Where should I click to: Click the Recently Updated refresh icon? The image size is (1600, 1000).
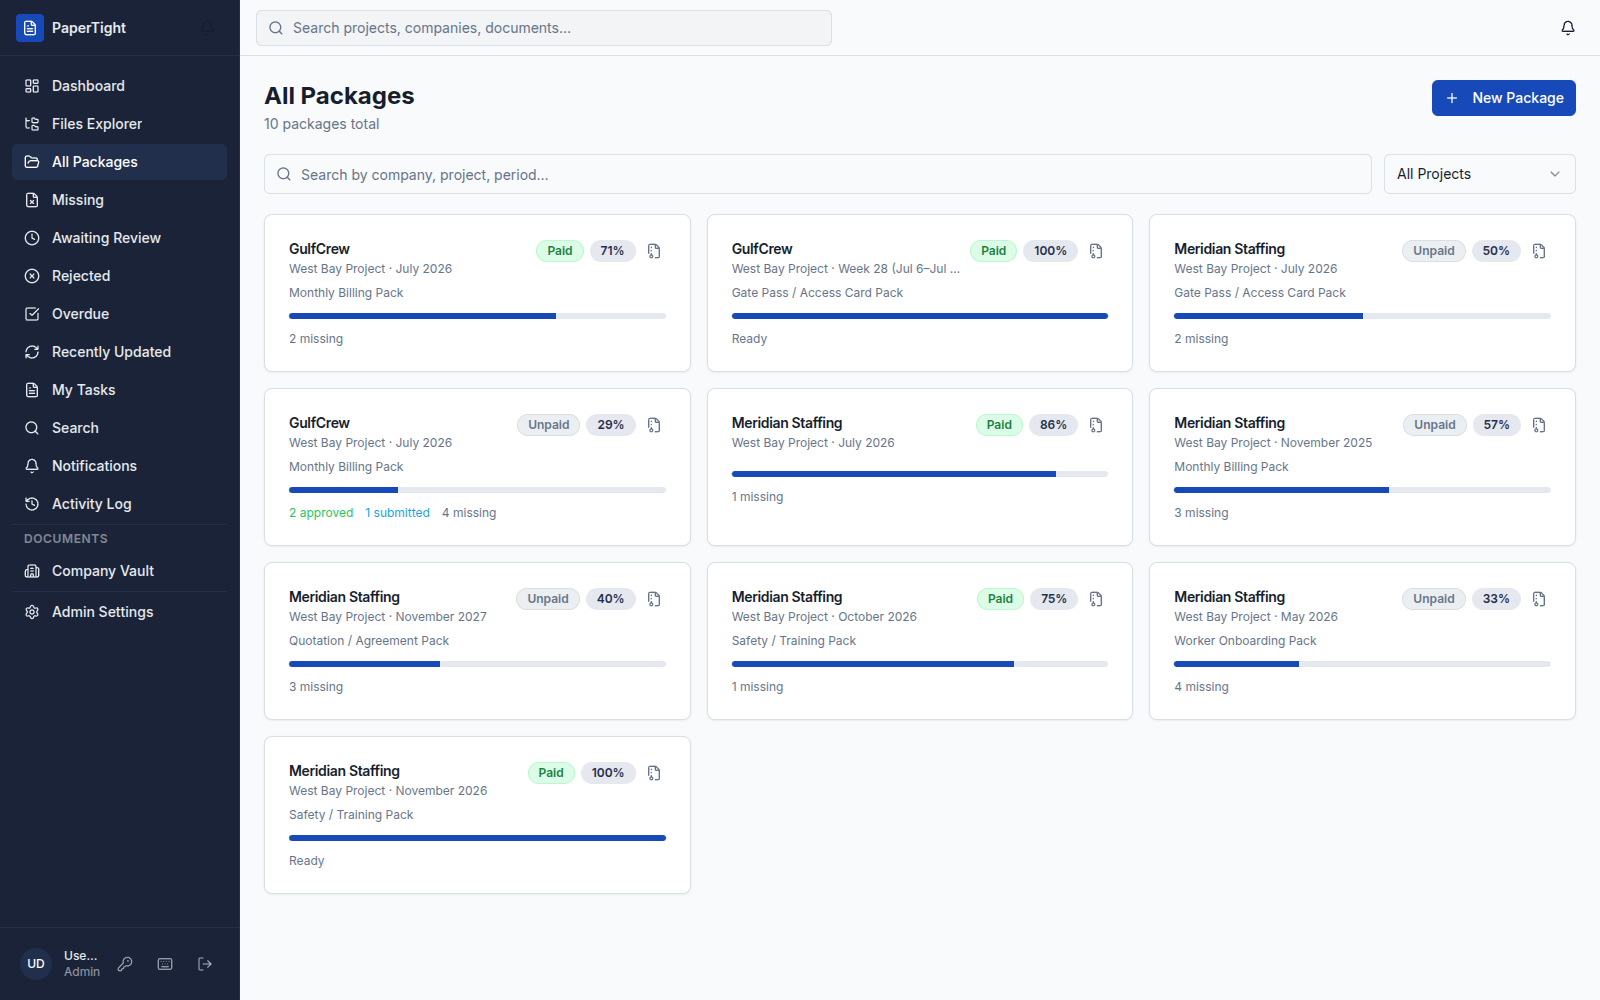[x=32, y=352]
